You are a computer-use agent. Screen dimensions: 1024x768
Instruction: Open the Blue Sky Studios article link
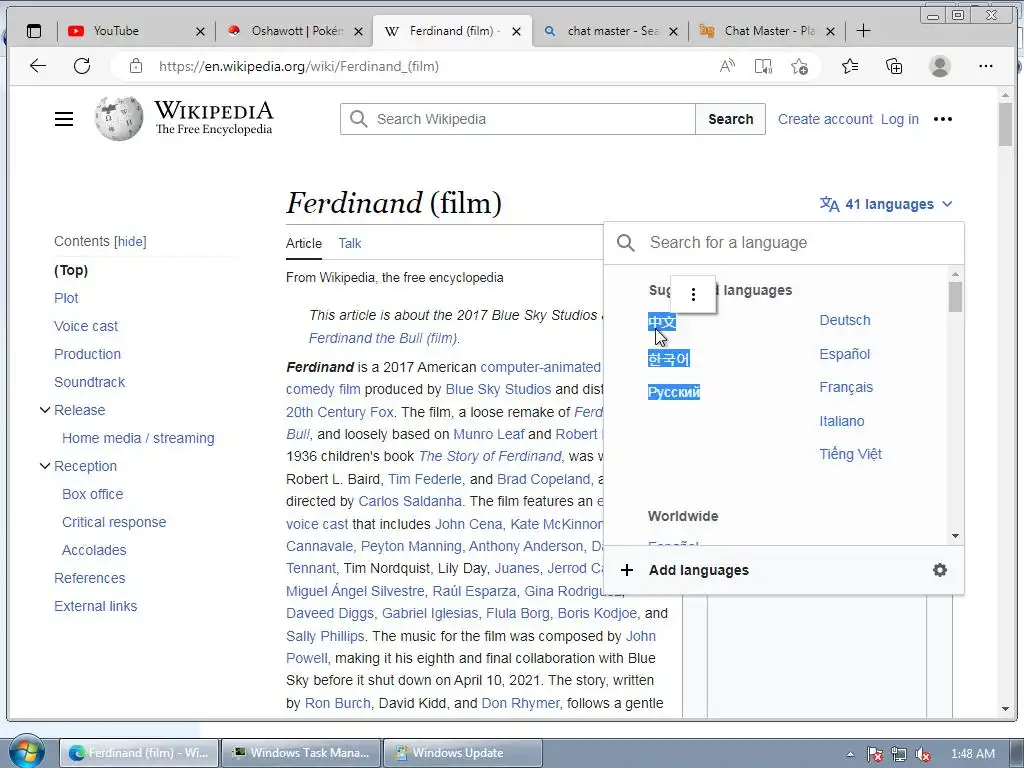click(x=498, y=389)
